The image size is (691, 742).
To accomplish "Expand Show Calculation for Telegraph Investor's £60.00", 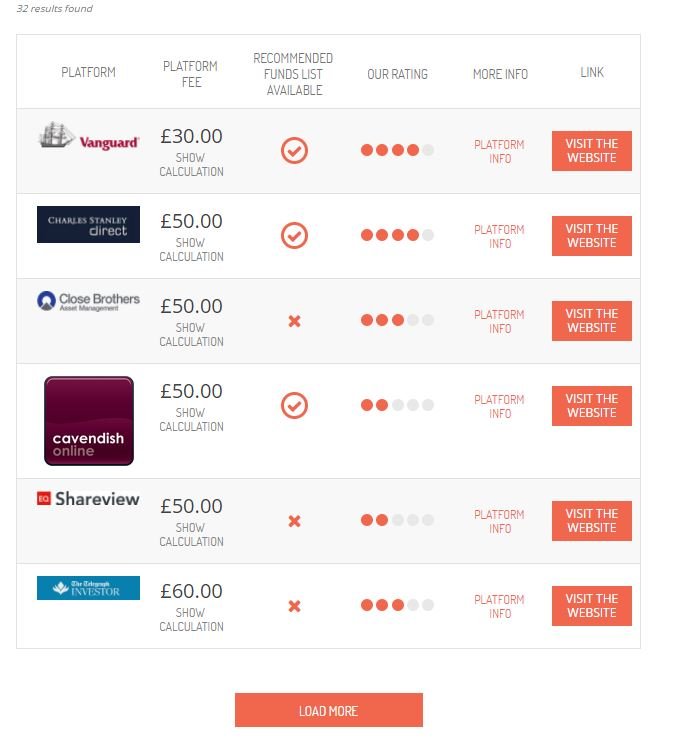I will click(191, 620).
